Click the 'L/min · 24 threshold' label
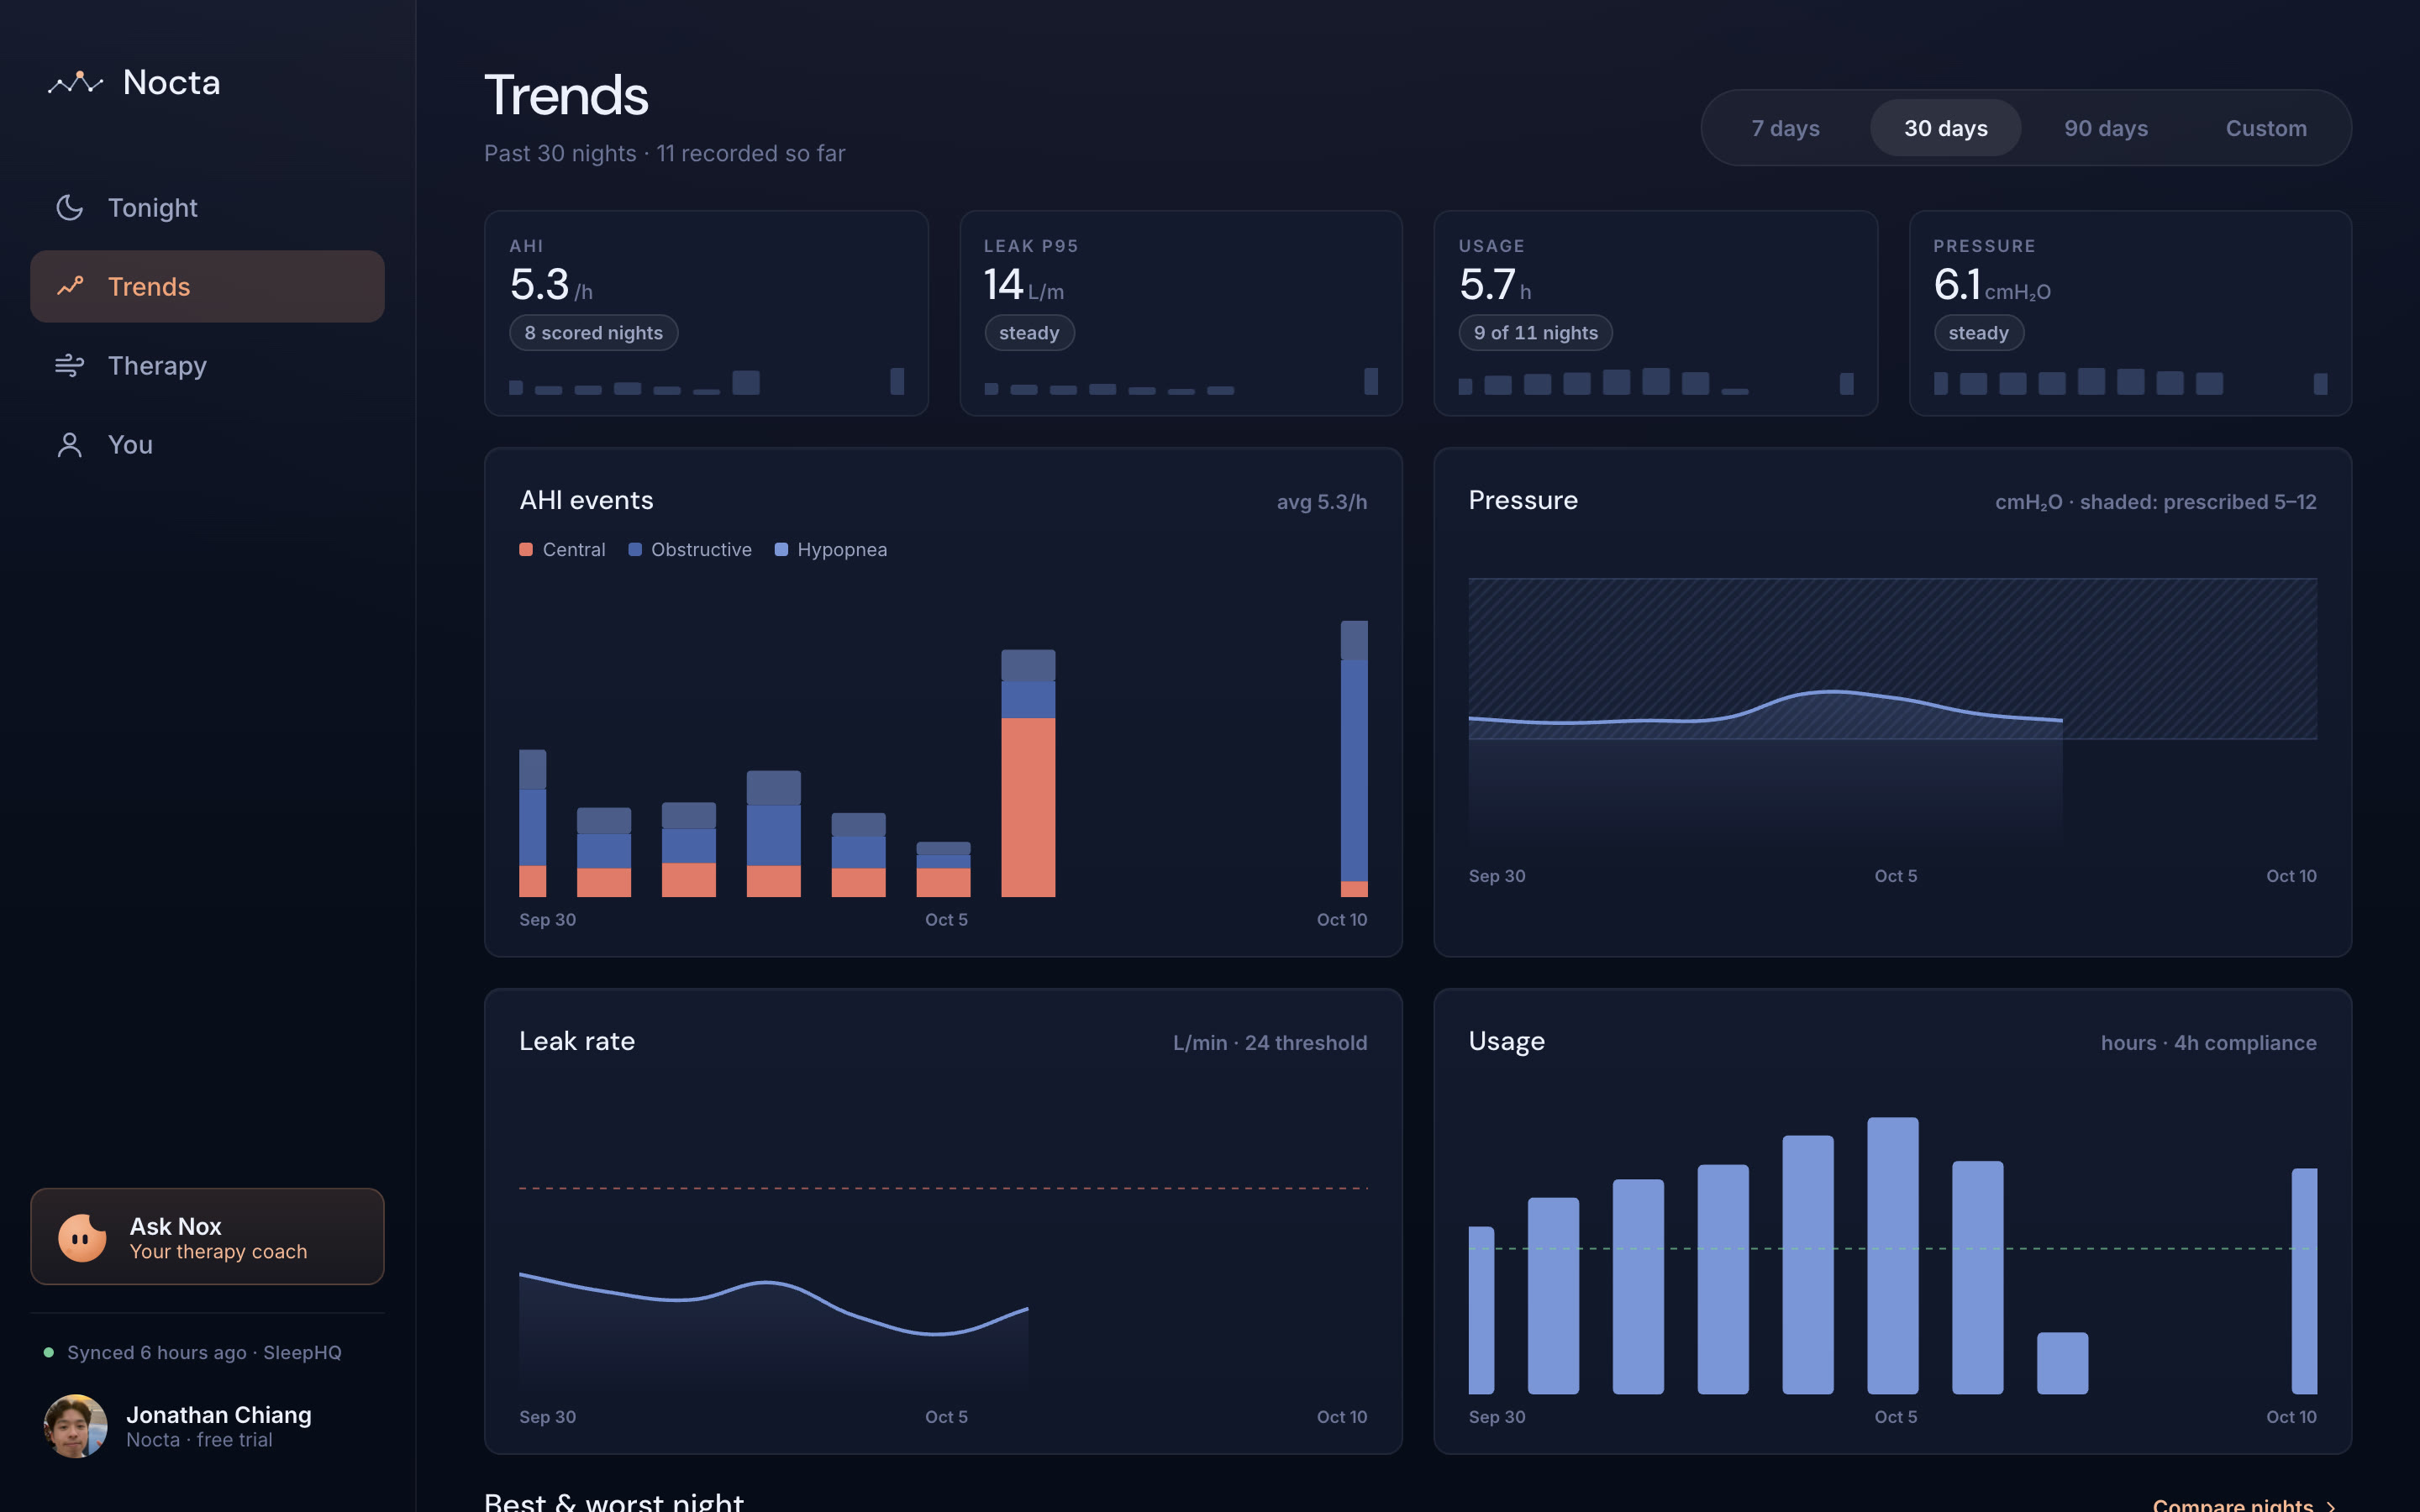The width and height of the screenshot is (2420, 1512). [1270, 1043]
